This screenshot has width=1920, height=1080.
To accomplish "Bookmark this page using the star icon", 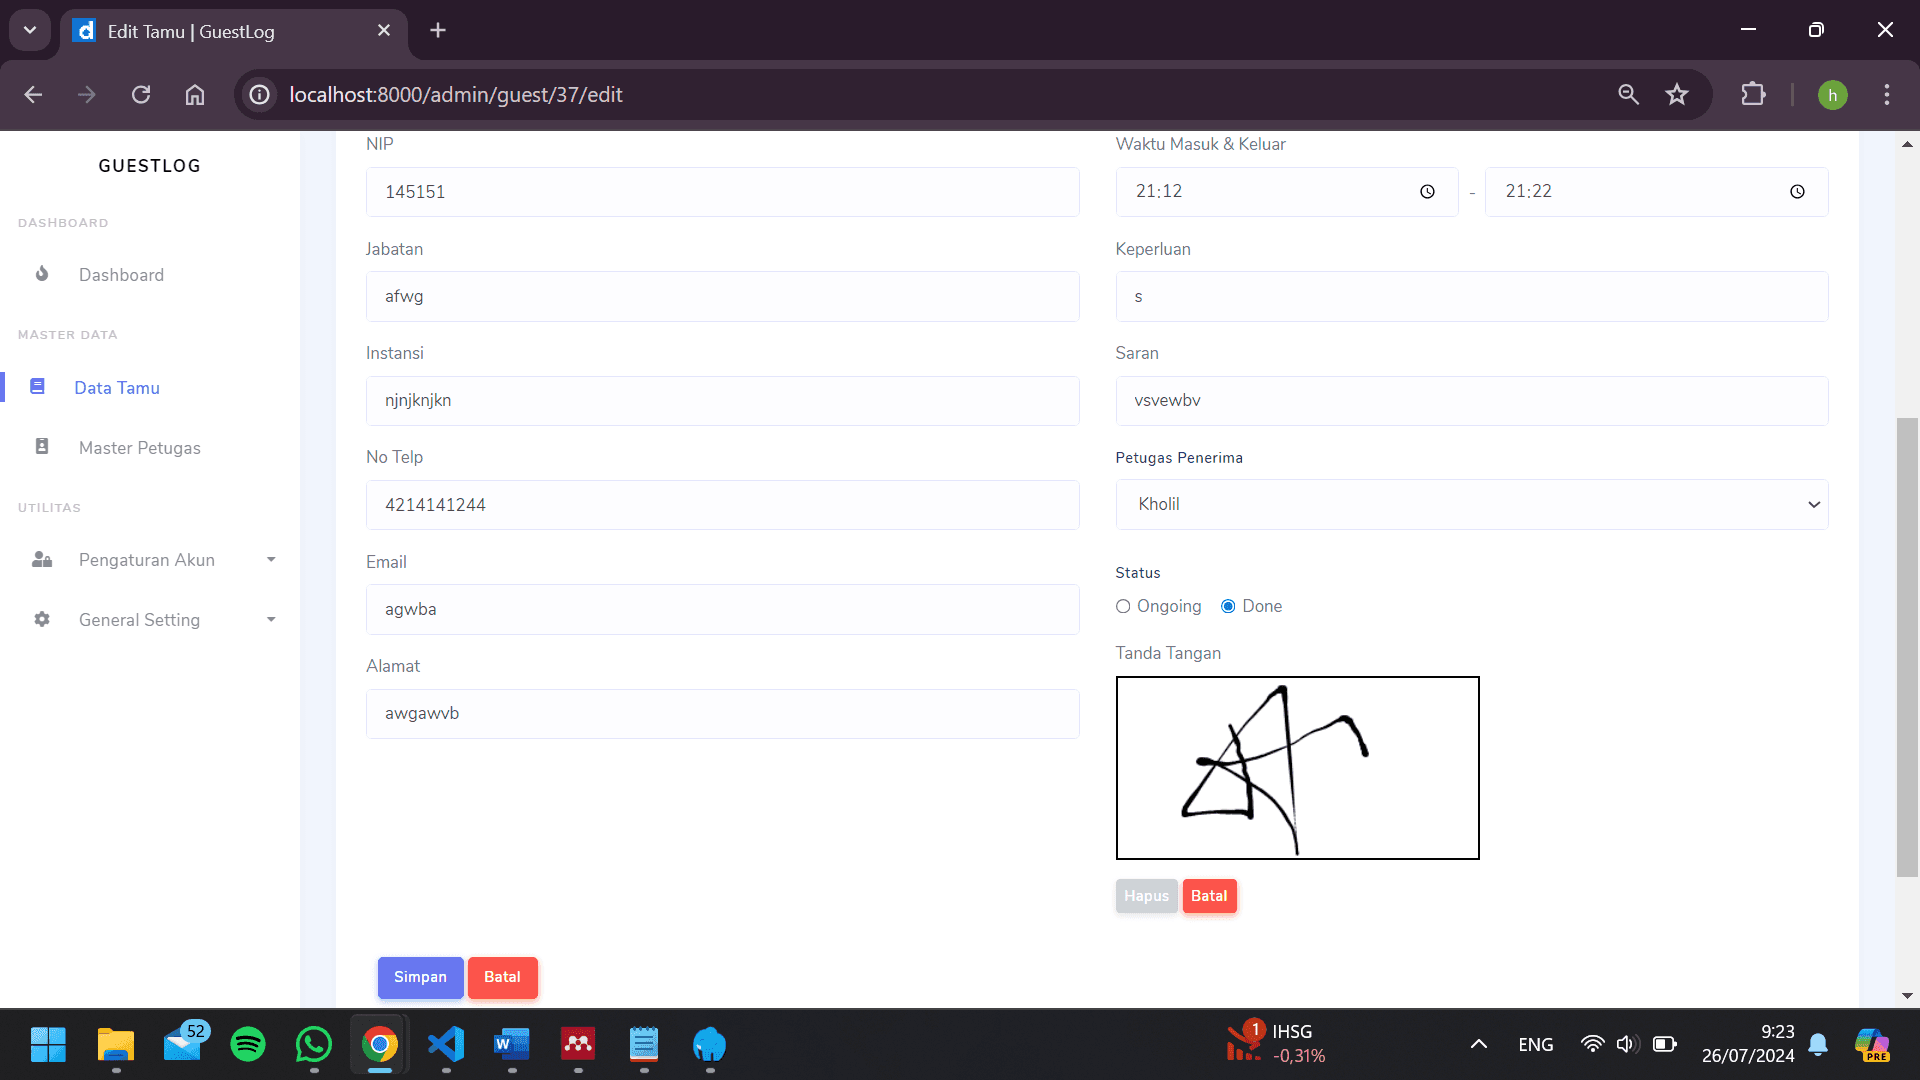I will [1677, 94].
